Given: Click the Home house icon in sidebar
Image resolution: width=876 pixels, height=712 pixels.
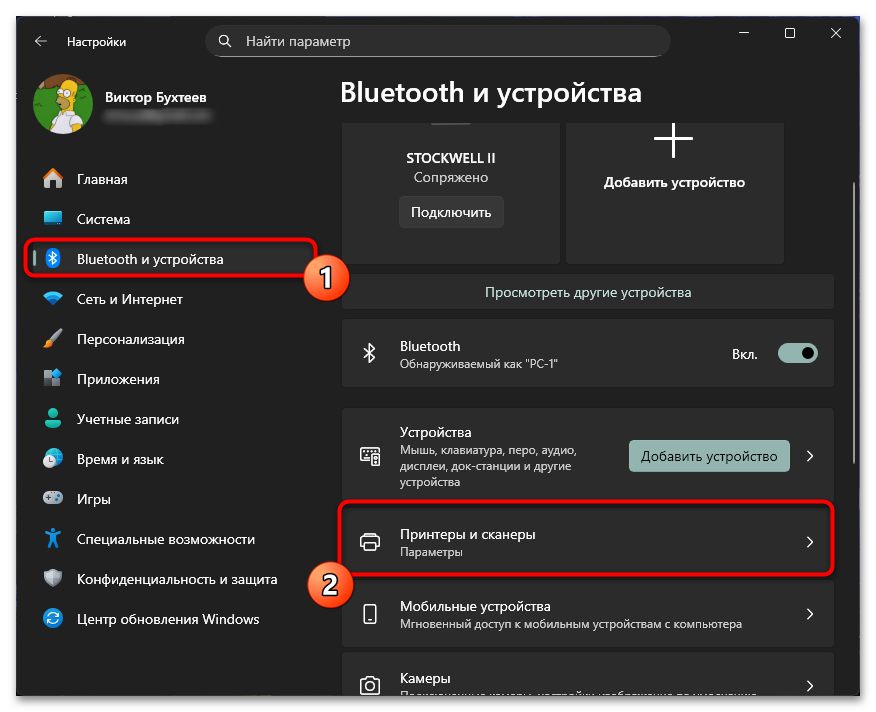Looking at the screenshot, I should 53,179.
